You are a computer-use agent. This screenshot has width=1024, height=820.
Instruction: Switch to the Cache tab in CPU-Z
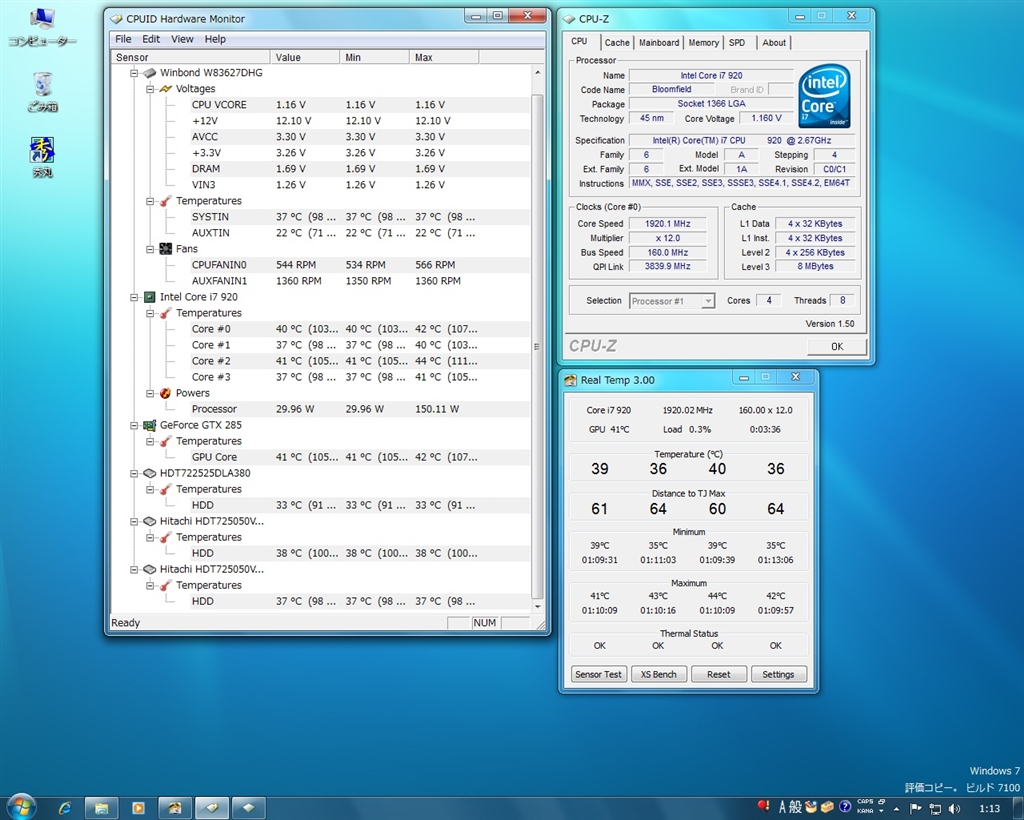pyautogui.click(x=617, y=42)
